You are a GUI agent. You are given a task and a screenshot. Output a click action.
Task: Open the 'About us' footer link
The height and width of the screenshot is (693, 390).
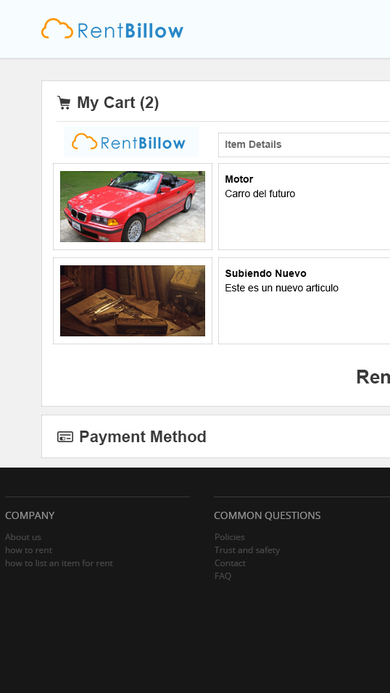tap(23, 537)
